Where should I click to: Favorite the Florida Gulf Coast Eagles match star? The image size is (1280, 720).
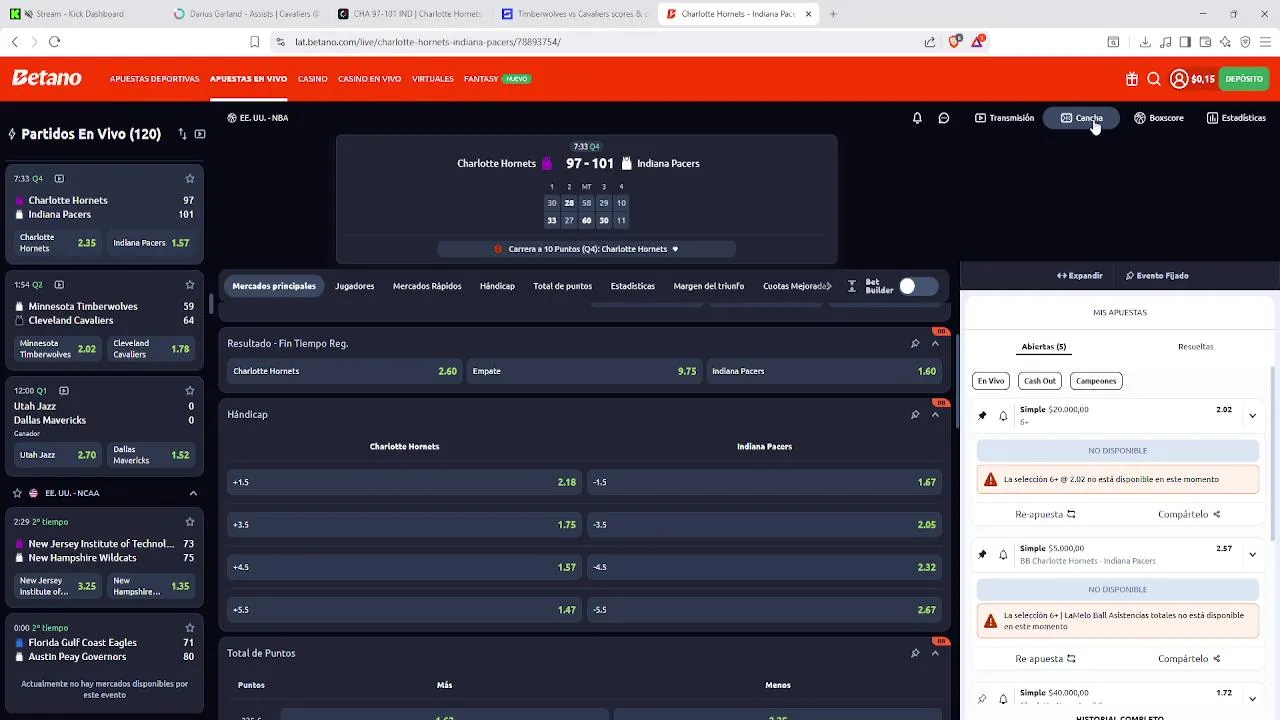pos(190,628)
